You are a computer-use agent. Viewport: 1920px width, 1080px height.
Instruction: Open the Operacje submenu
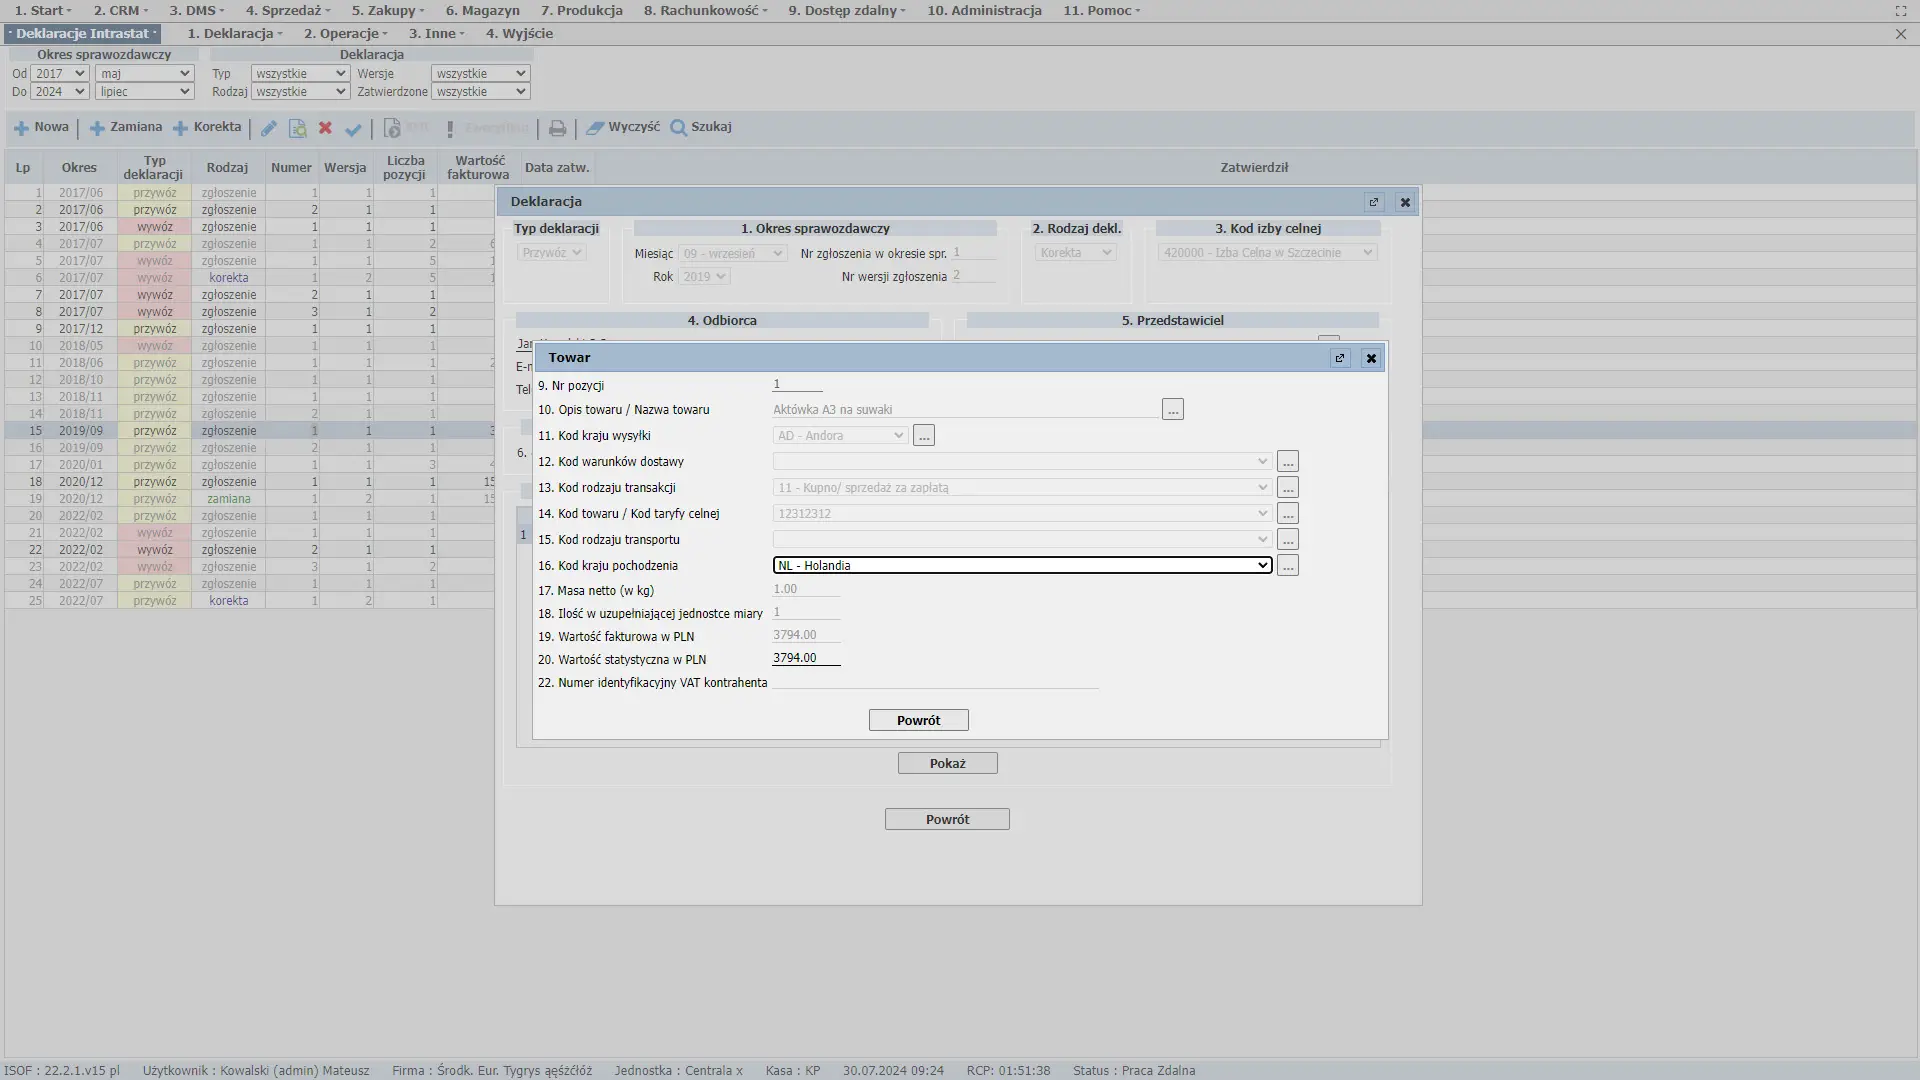tap(345, 33)
